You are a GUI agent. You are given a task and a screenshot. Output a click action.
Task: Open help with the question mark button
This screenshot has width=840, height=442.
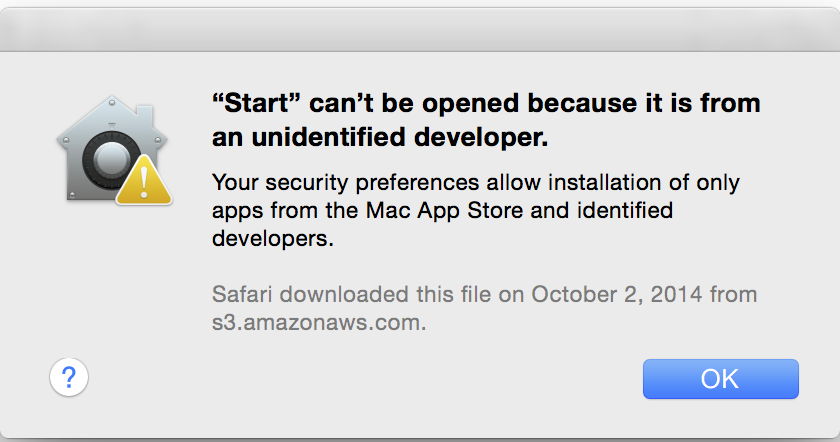pyautogui.click(x=69, y=377)
